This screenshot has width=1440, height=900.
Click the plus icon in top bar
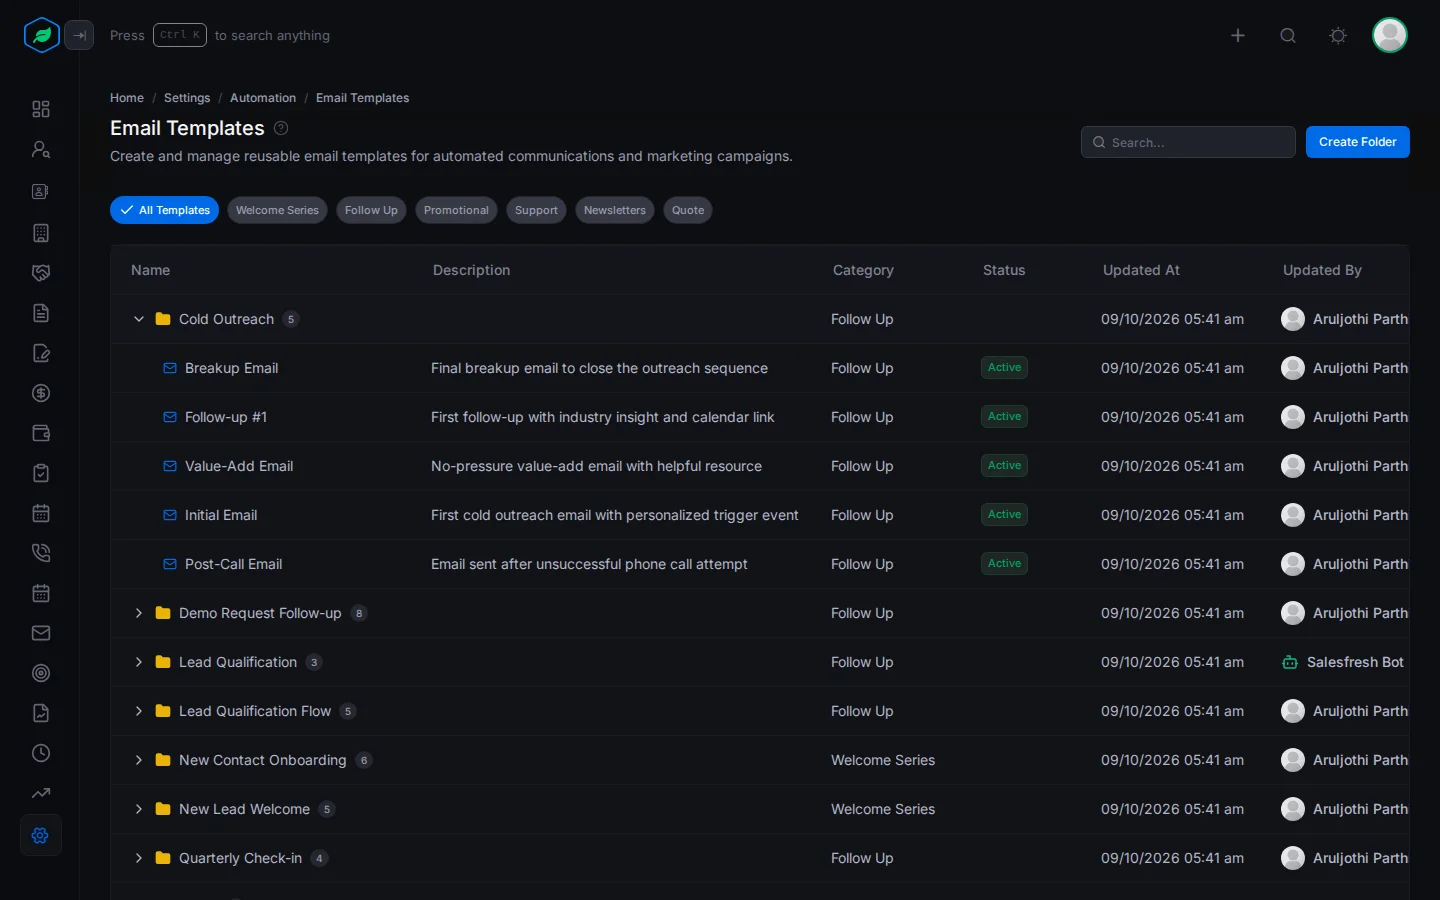click(1238, 35)
